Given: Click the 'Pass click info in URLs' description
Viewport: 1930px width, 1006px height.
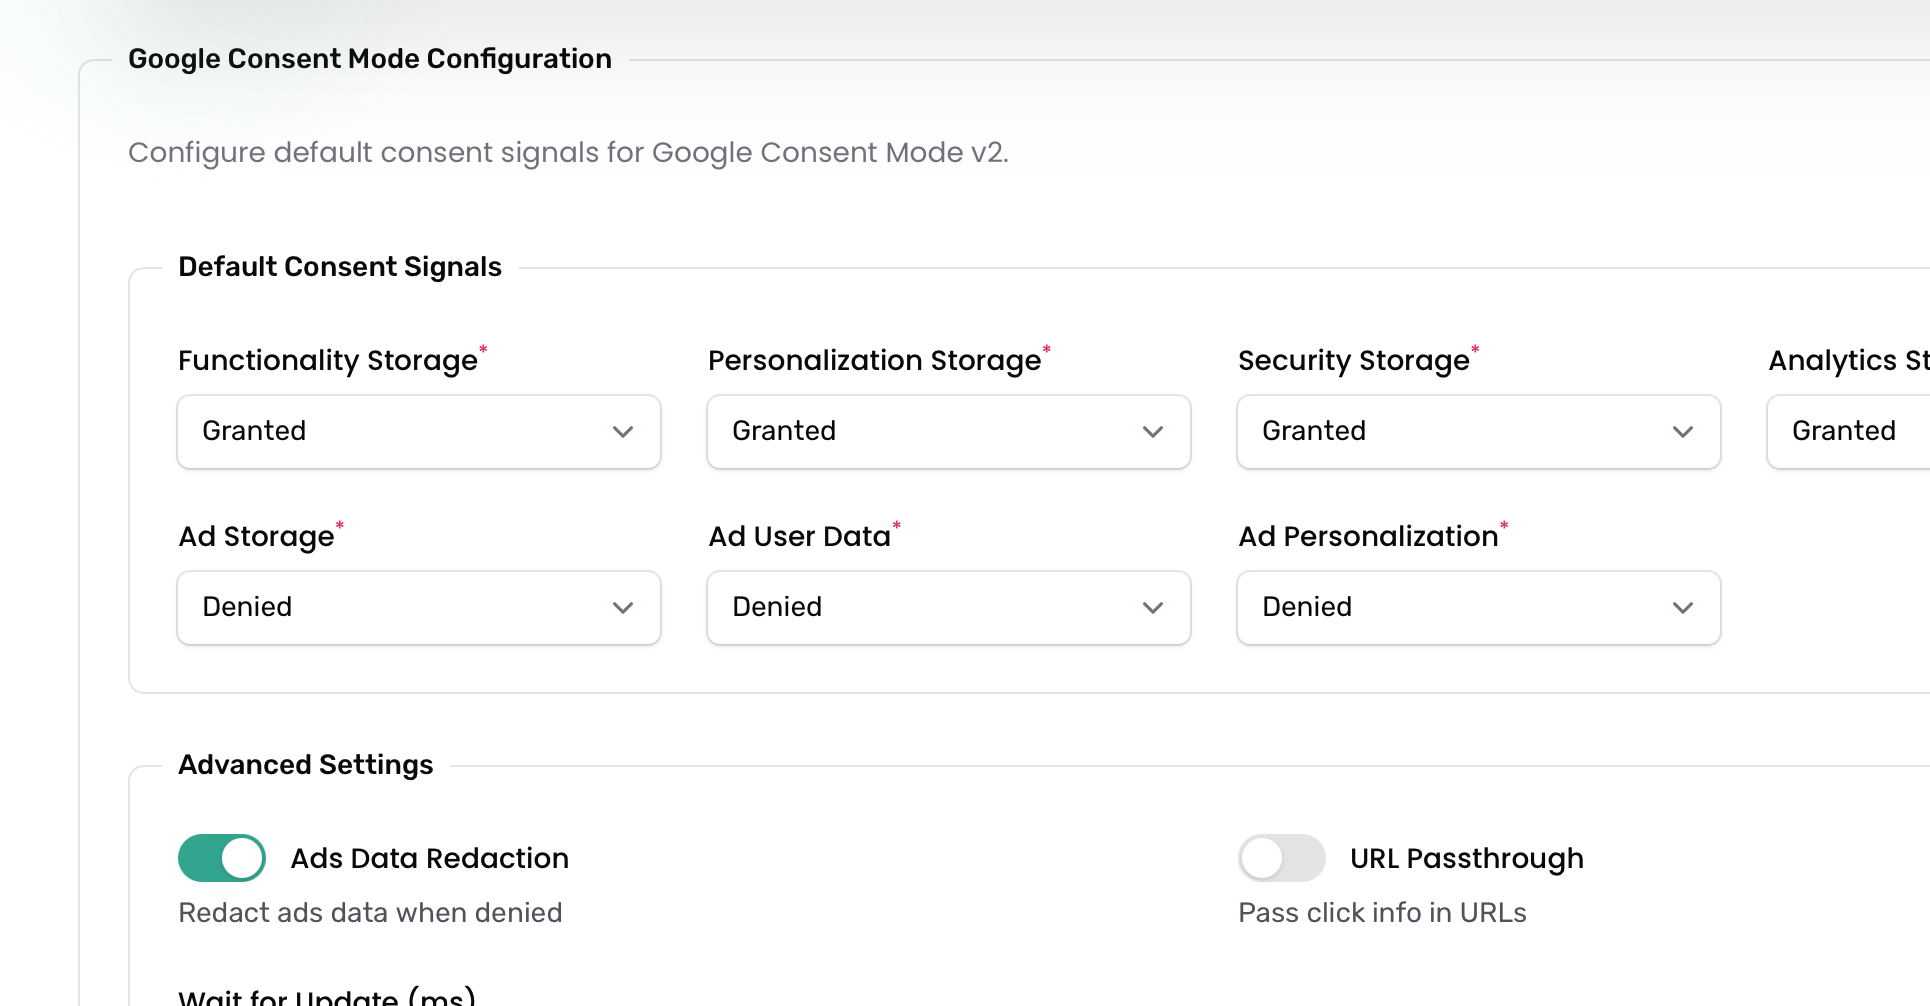Looking at the screenshot, I should click(1382, 913).
